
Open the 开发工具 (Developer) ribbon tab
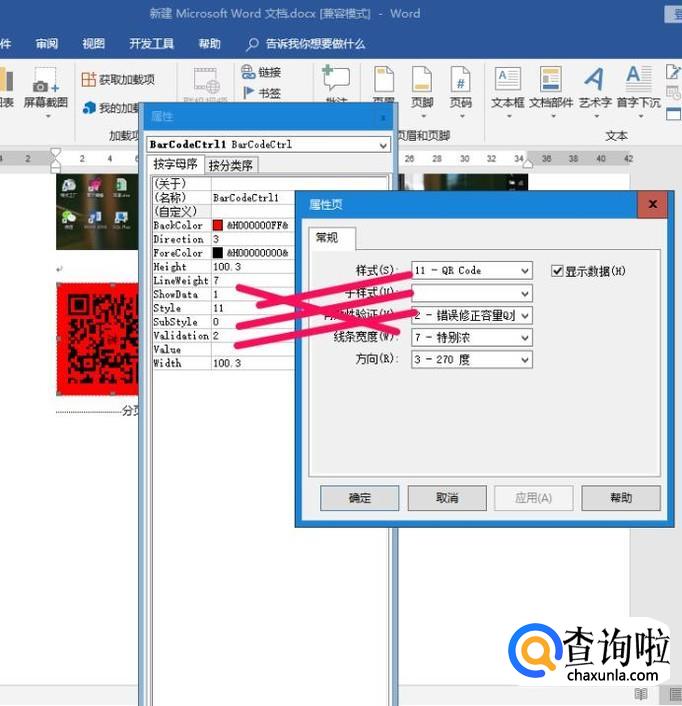tap(151, 44)
